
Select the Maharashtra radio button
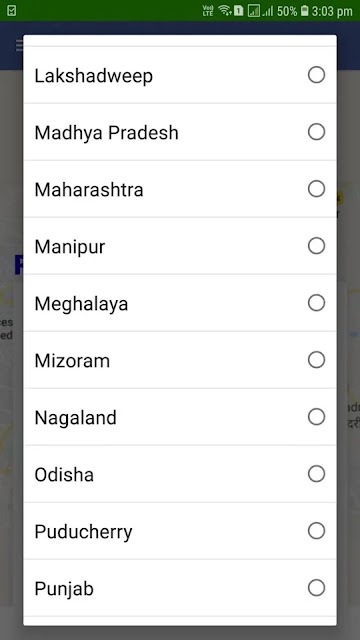pos(316,189)
